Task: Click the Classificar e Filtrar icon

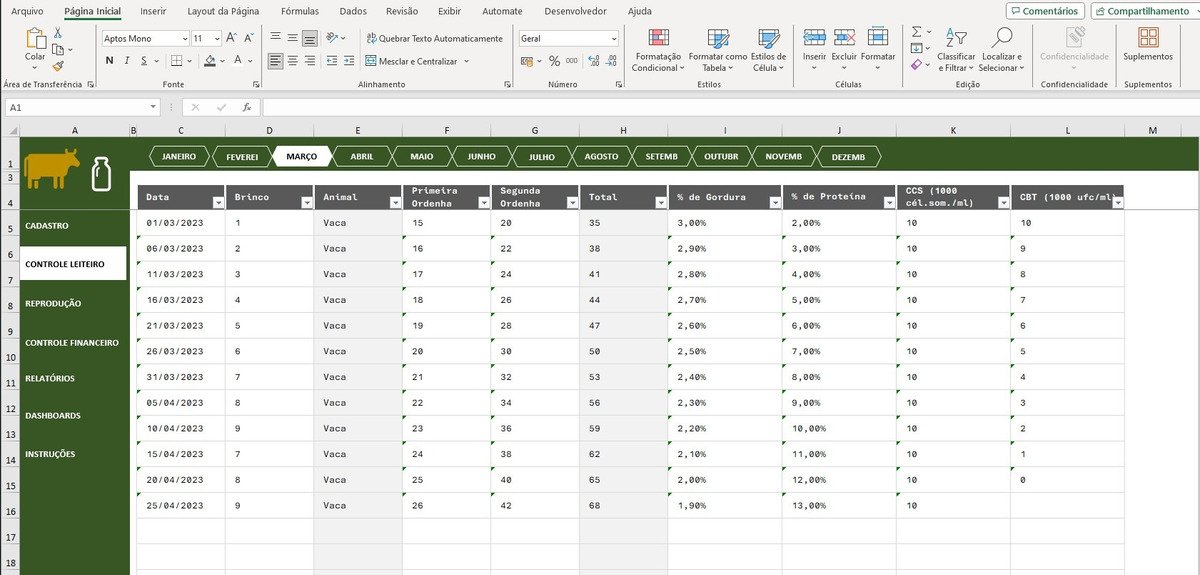Action: pyautogui.click(x=956, y=38)
